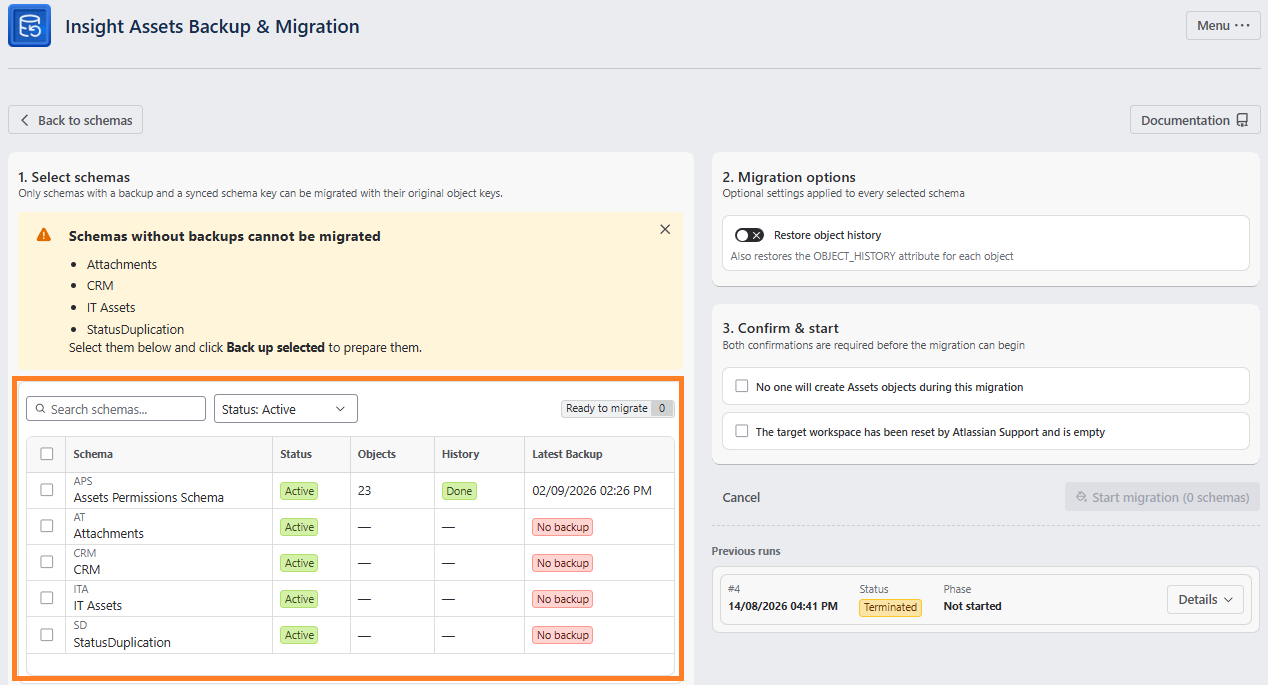Click Start migration (0 schemas) button
The height and width of the screenshot is (685, 1268).
click(1162, 497)
